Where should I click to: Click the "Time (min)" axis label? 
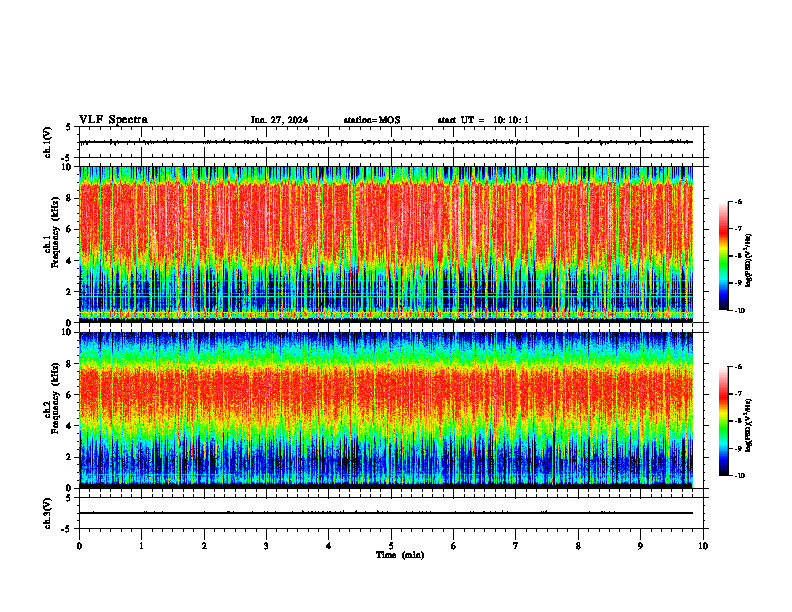click(400, 555)
